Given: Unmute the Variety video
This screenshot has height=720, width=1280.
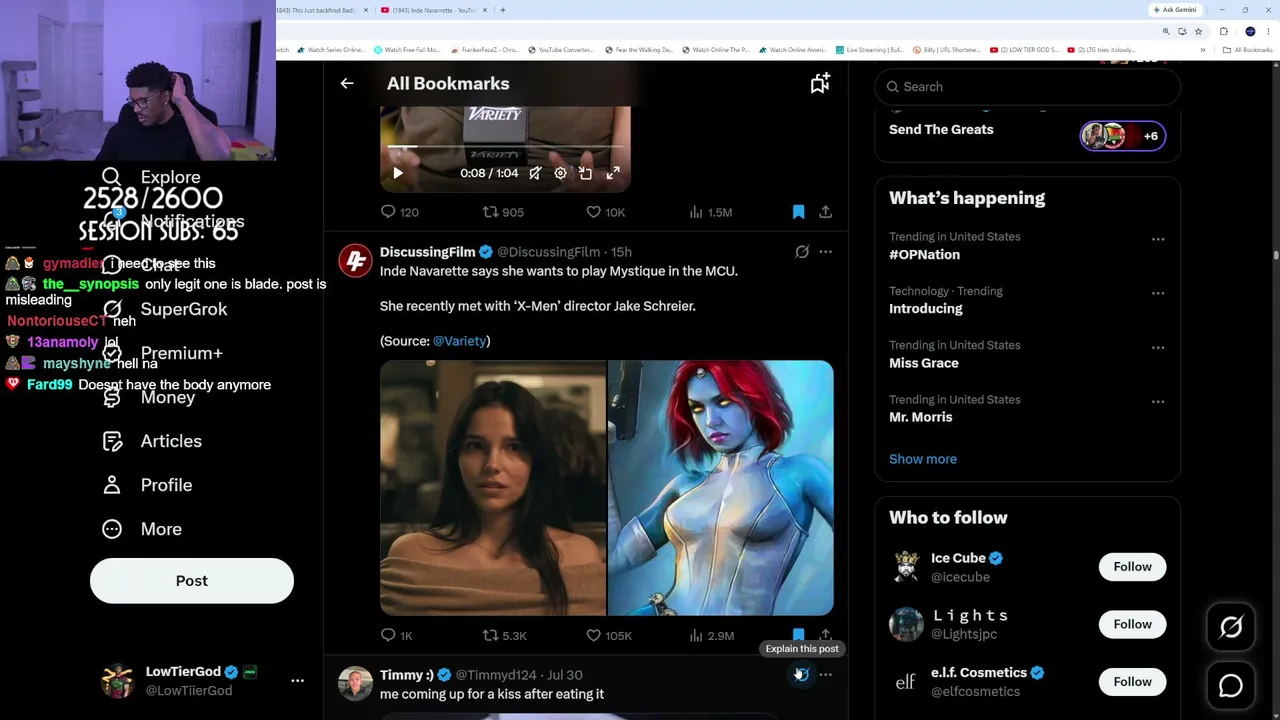Looking at the screenshot, I should tap(535, 173).
